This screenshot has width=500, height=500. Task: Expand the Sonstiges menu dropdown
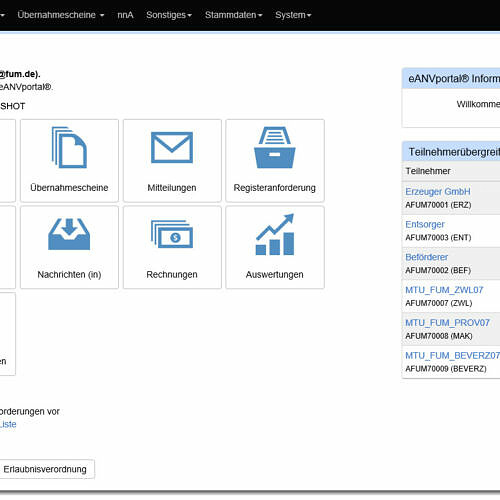169,15
